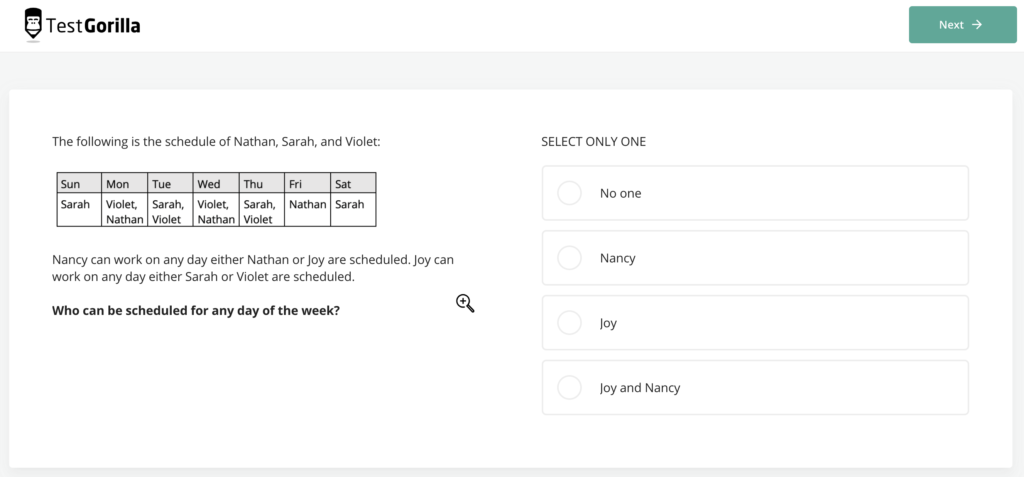Click the TestGorilla wordmark text
Viewport: 1024px width, 477px height.
tap(97, 26)
